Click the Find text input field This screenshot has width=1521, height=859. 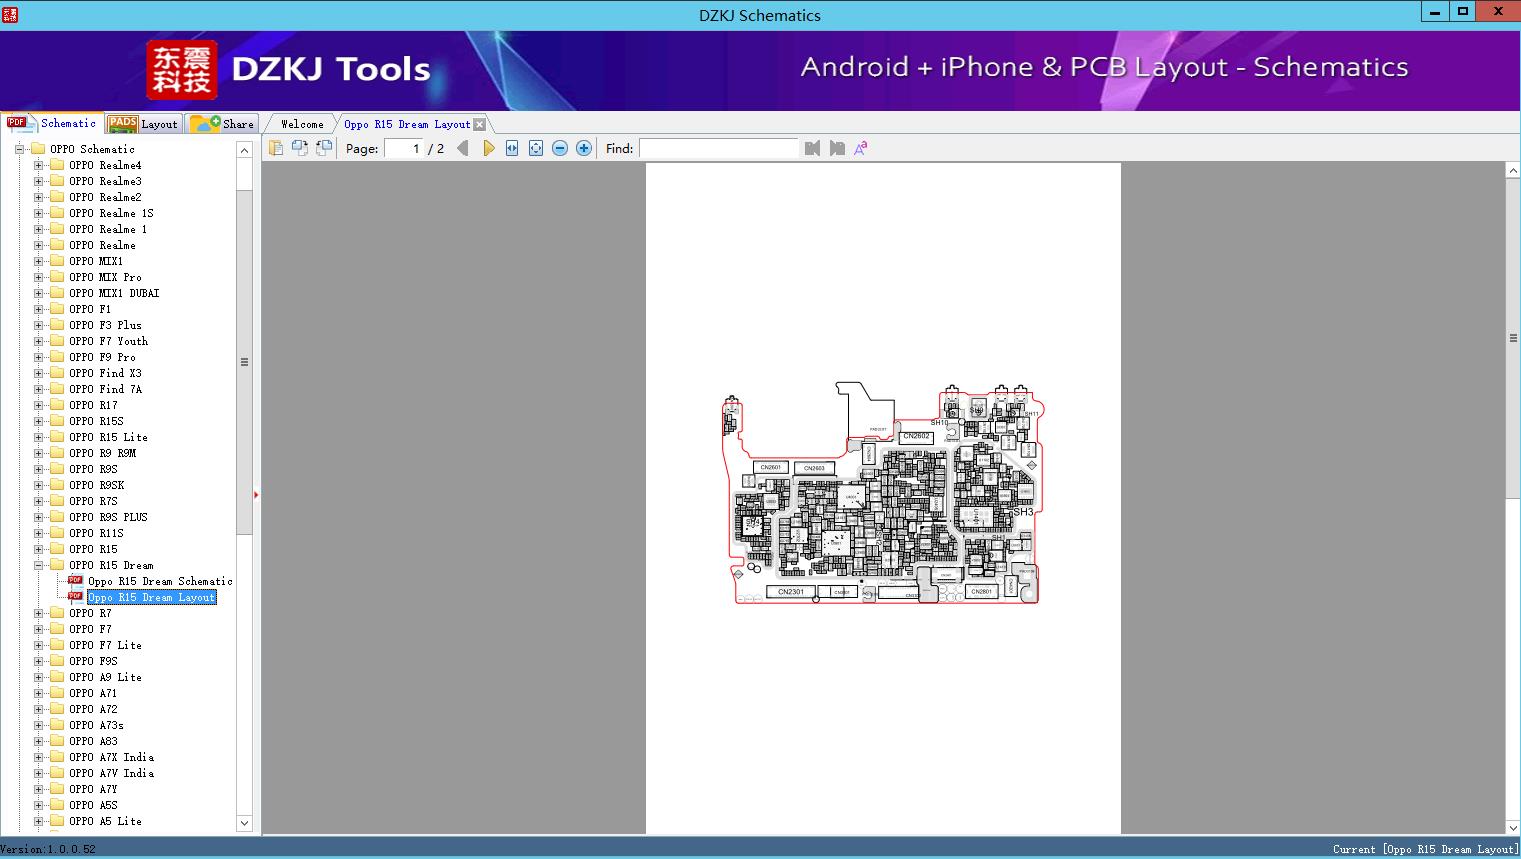point(718,148)
